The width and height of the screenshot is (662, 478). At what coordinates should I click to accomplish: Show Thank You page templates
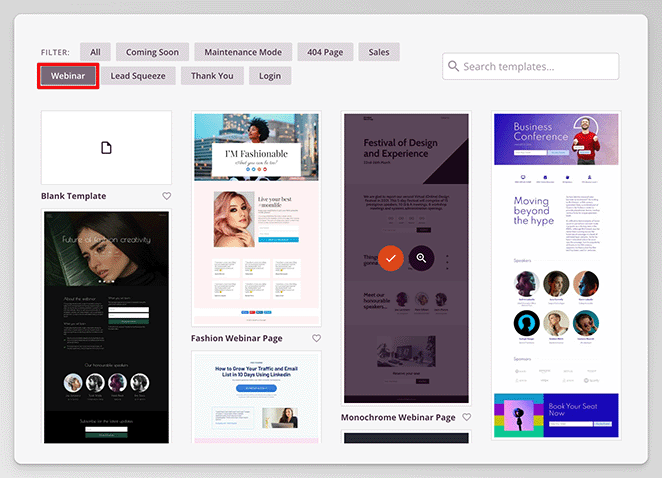tap(212, 75)
